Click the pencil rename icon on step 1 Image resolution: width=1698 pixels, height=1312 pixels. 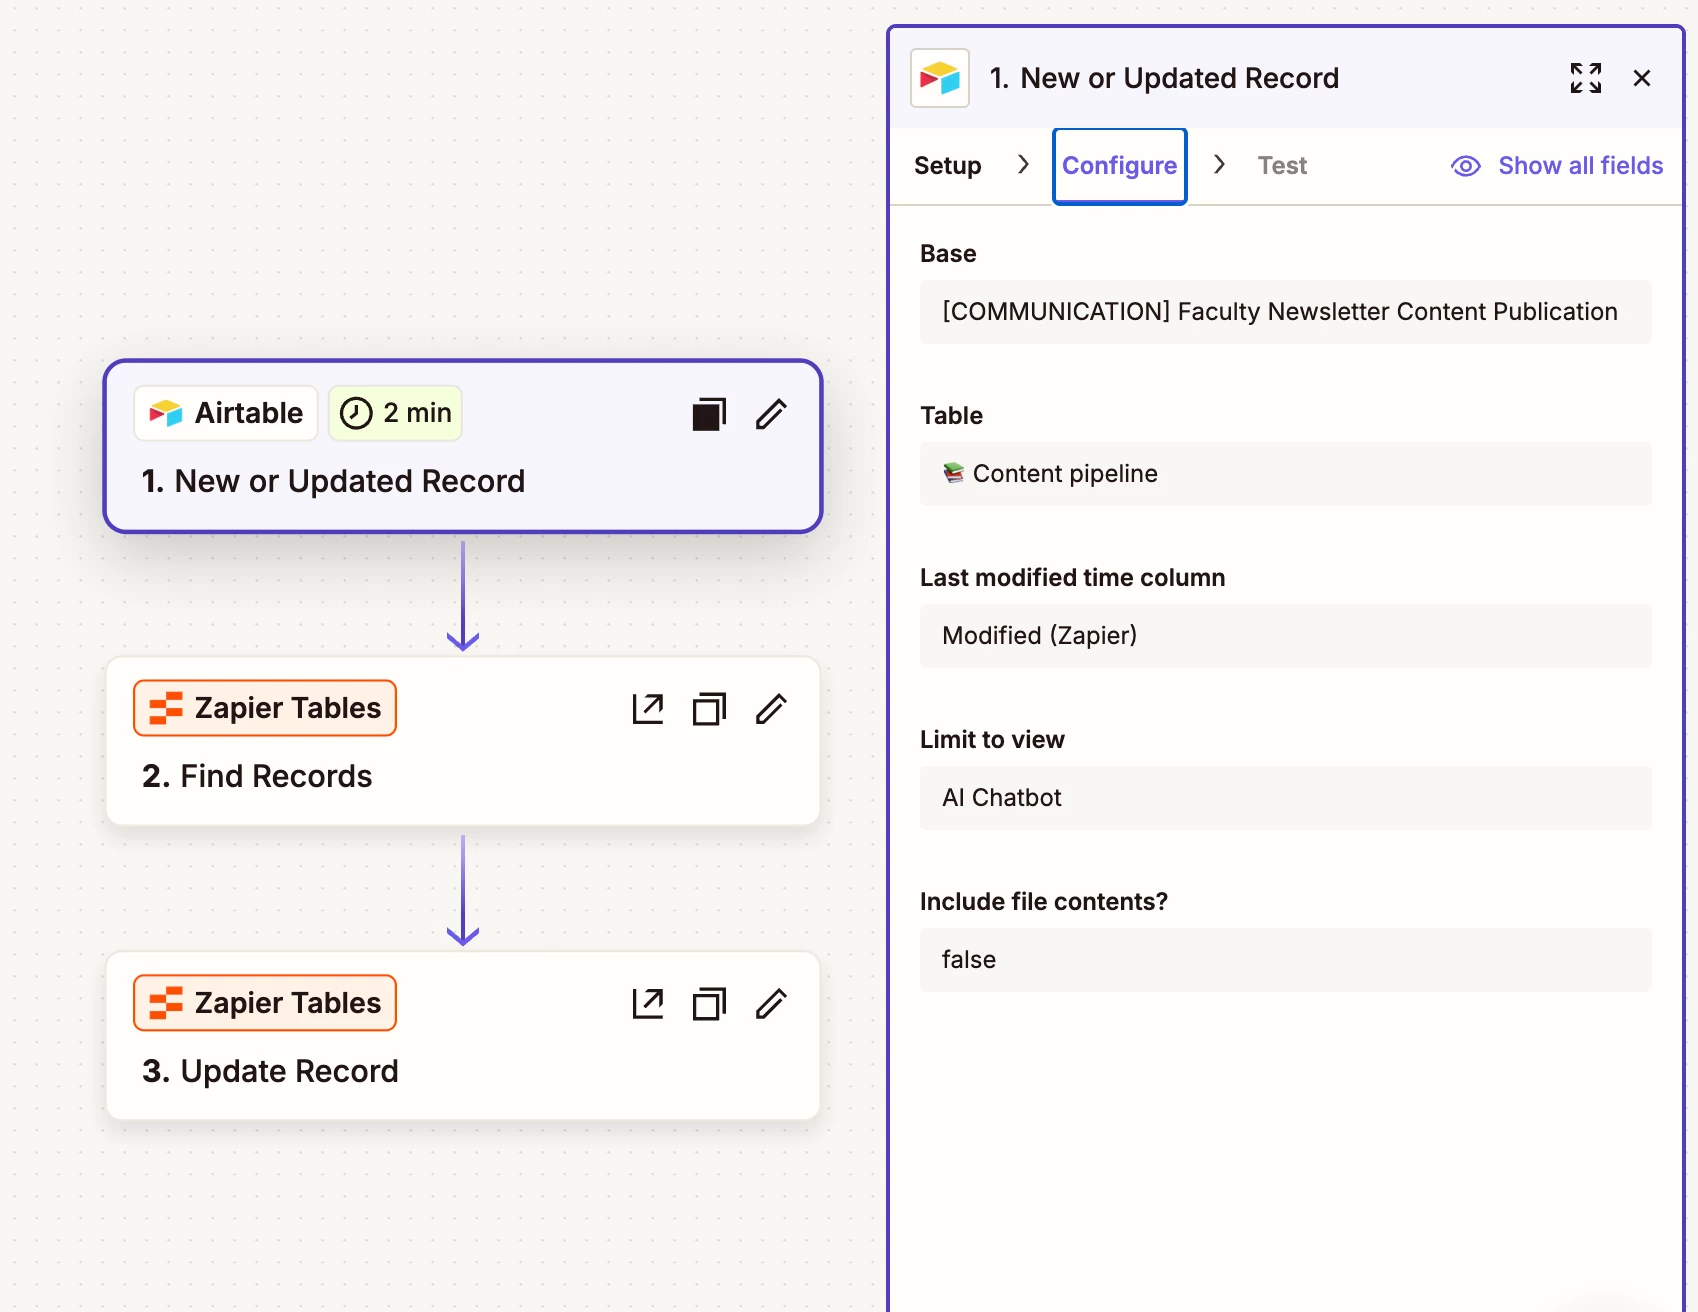pos(771,414)
